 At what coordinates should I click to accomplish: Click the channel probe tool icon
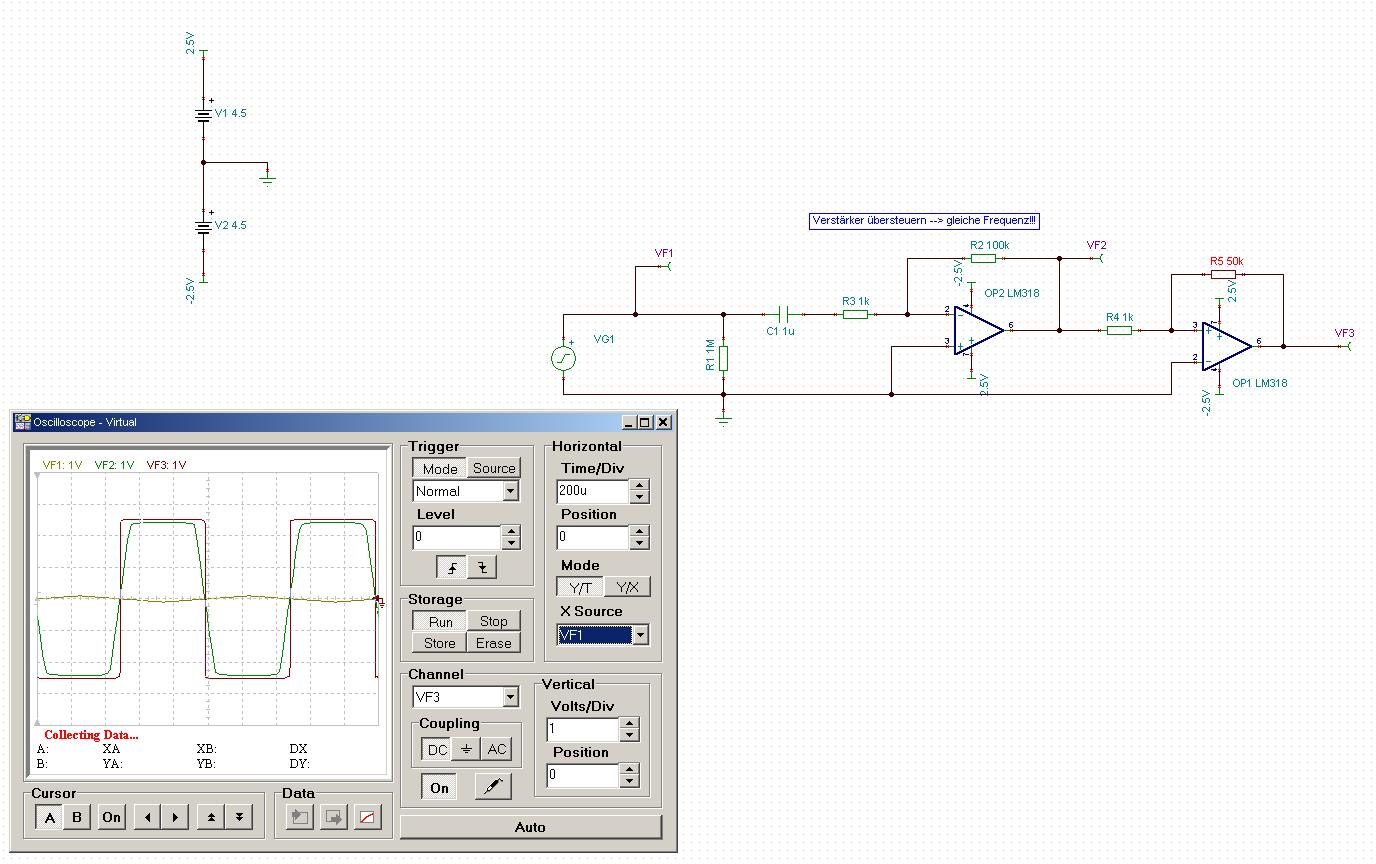pos(491,788)
